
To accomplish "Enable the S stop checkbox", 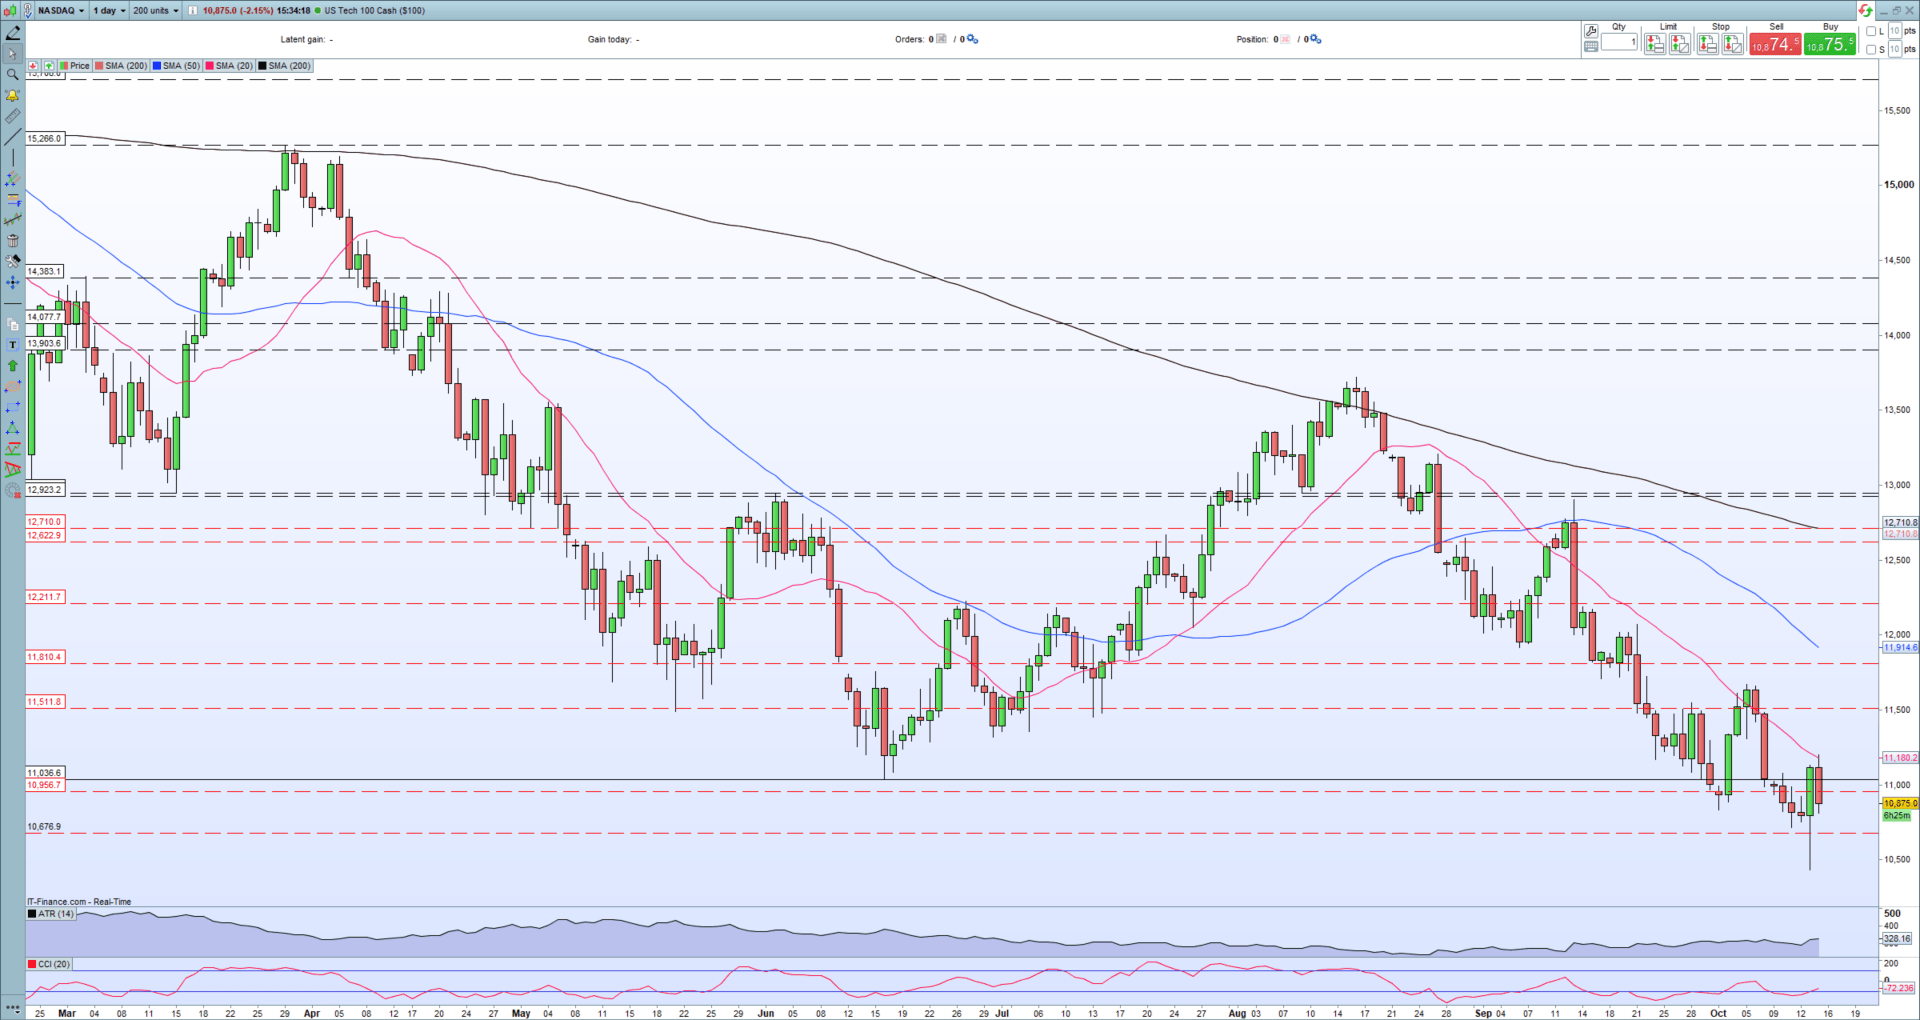I will coord(1871,49).
